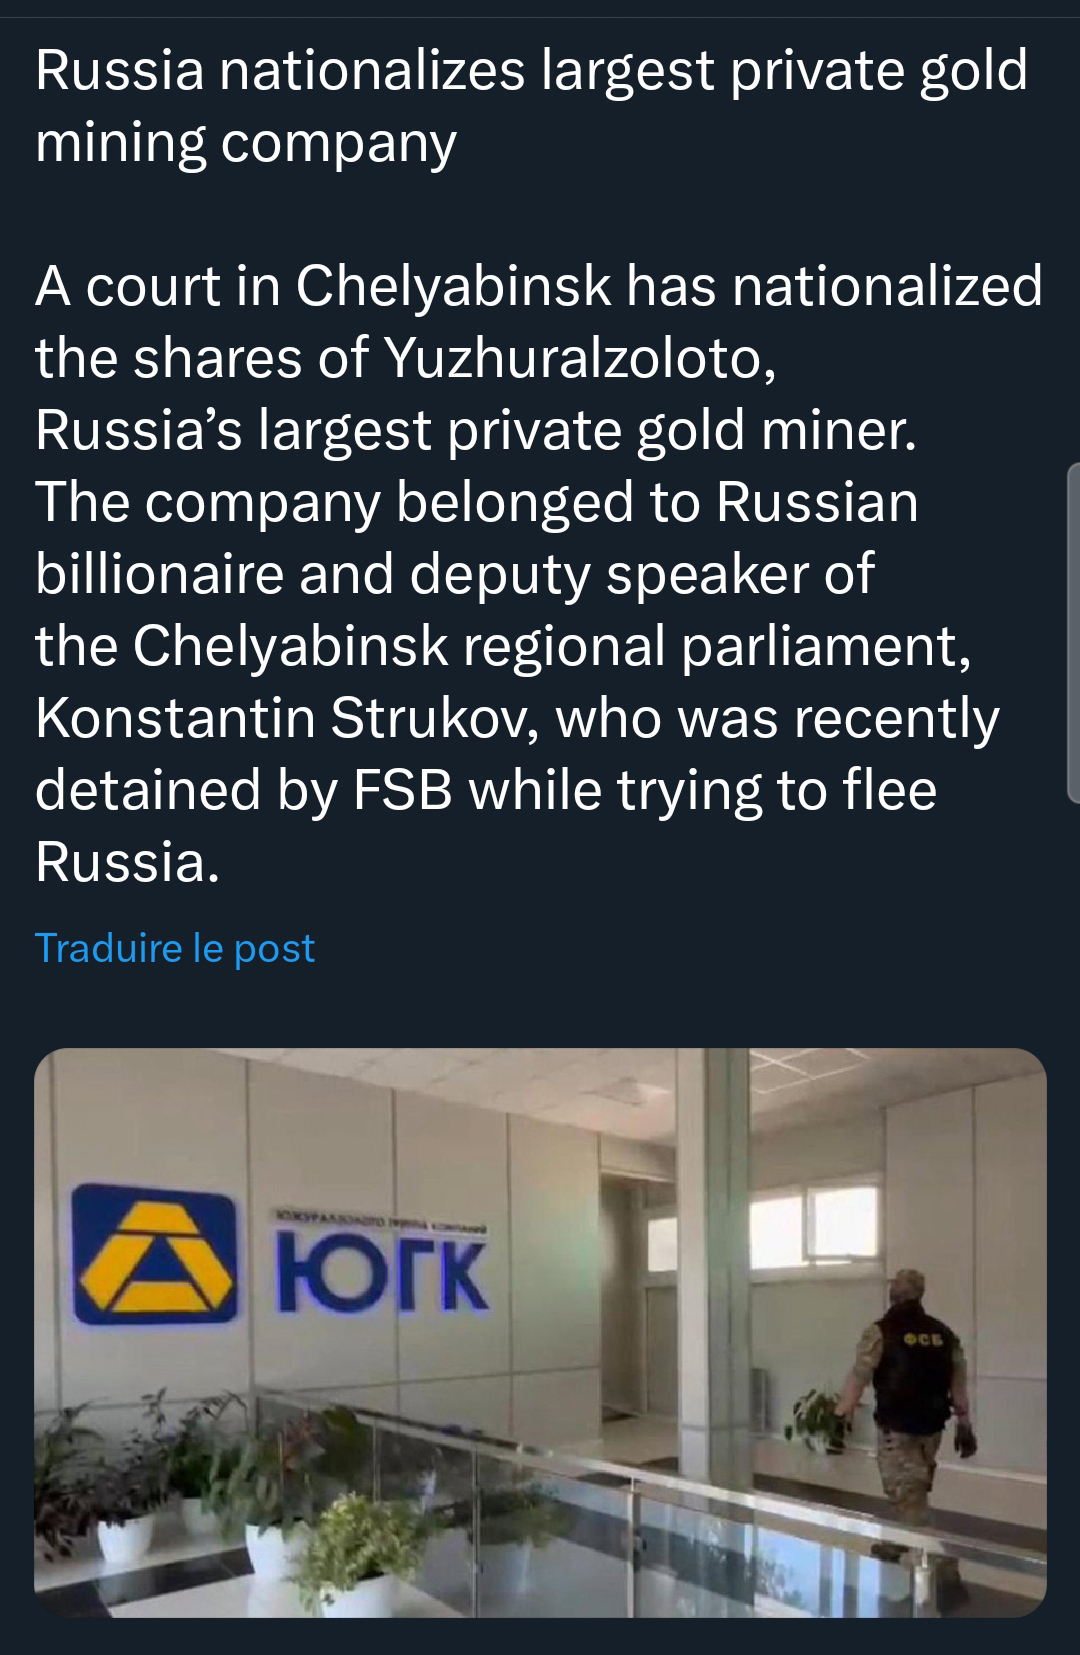The width and height of the screenshot is (1080, 1655).
Task: Click the headline "Russia nationalizes largest private gold"
Action: (x=531, y=72)
